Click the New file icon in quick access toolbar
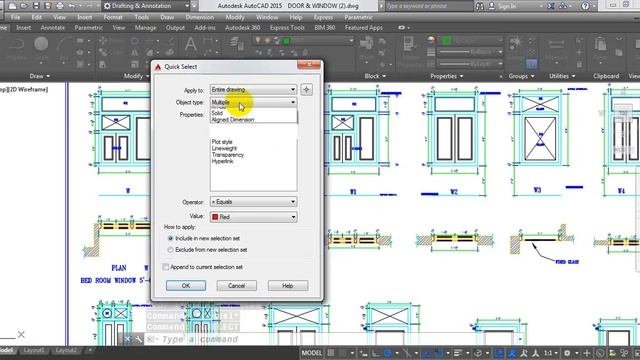 coord(13,6)
